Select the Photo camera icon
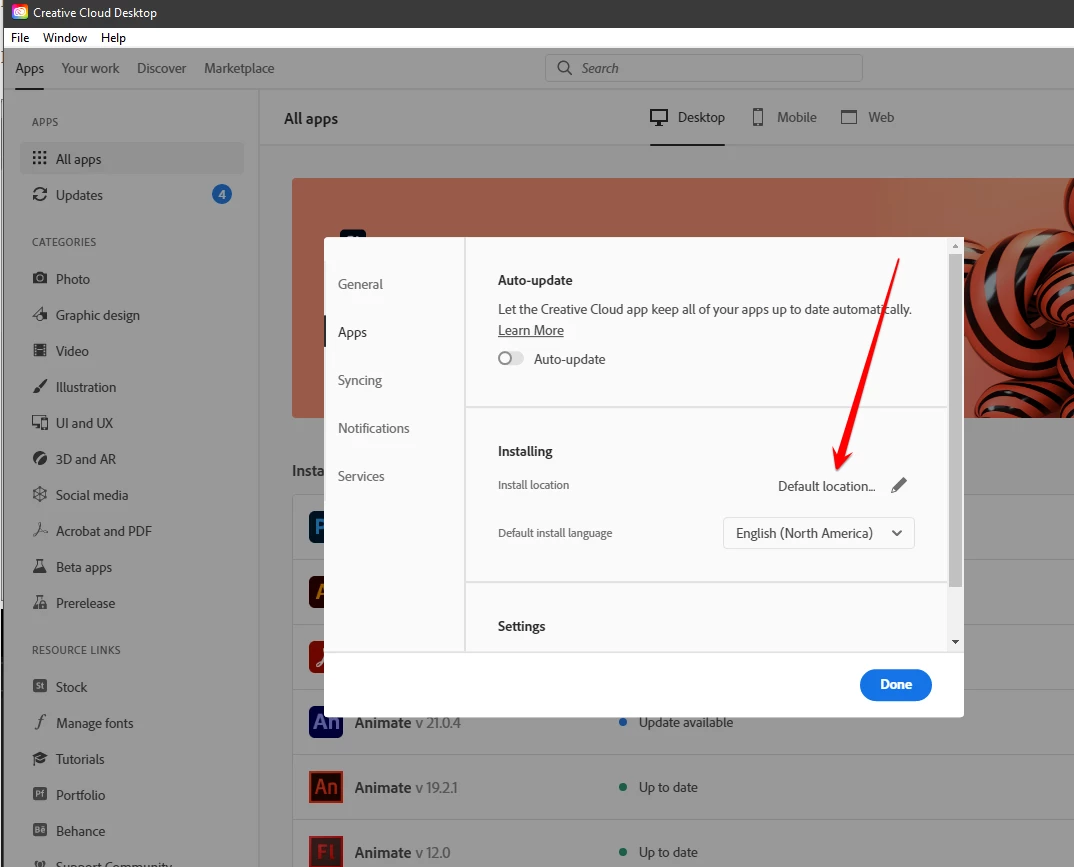1074x867 pixels. tap(40, 278)
